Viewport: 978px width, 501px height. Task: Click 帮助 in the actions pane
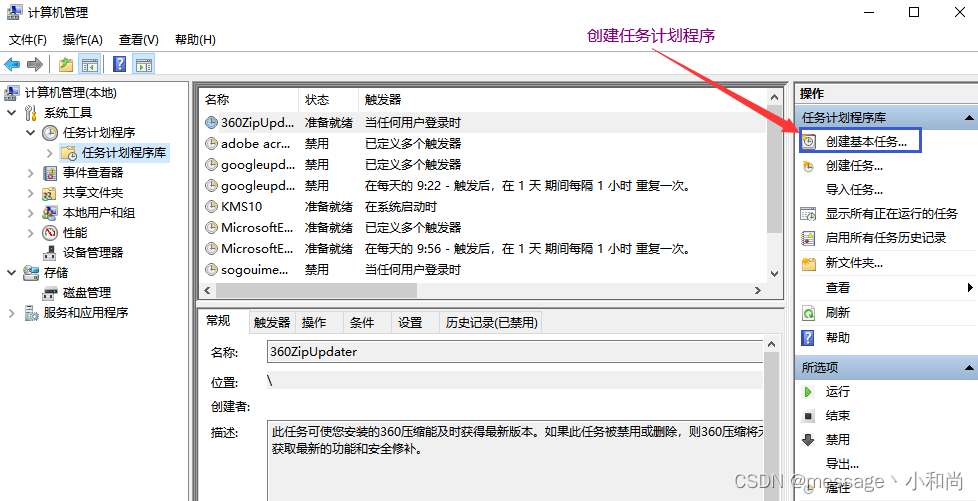click(x=838, y=338)
